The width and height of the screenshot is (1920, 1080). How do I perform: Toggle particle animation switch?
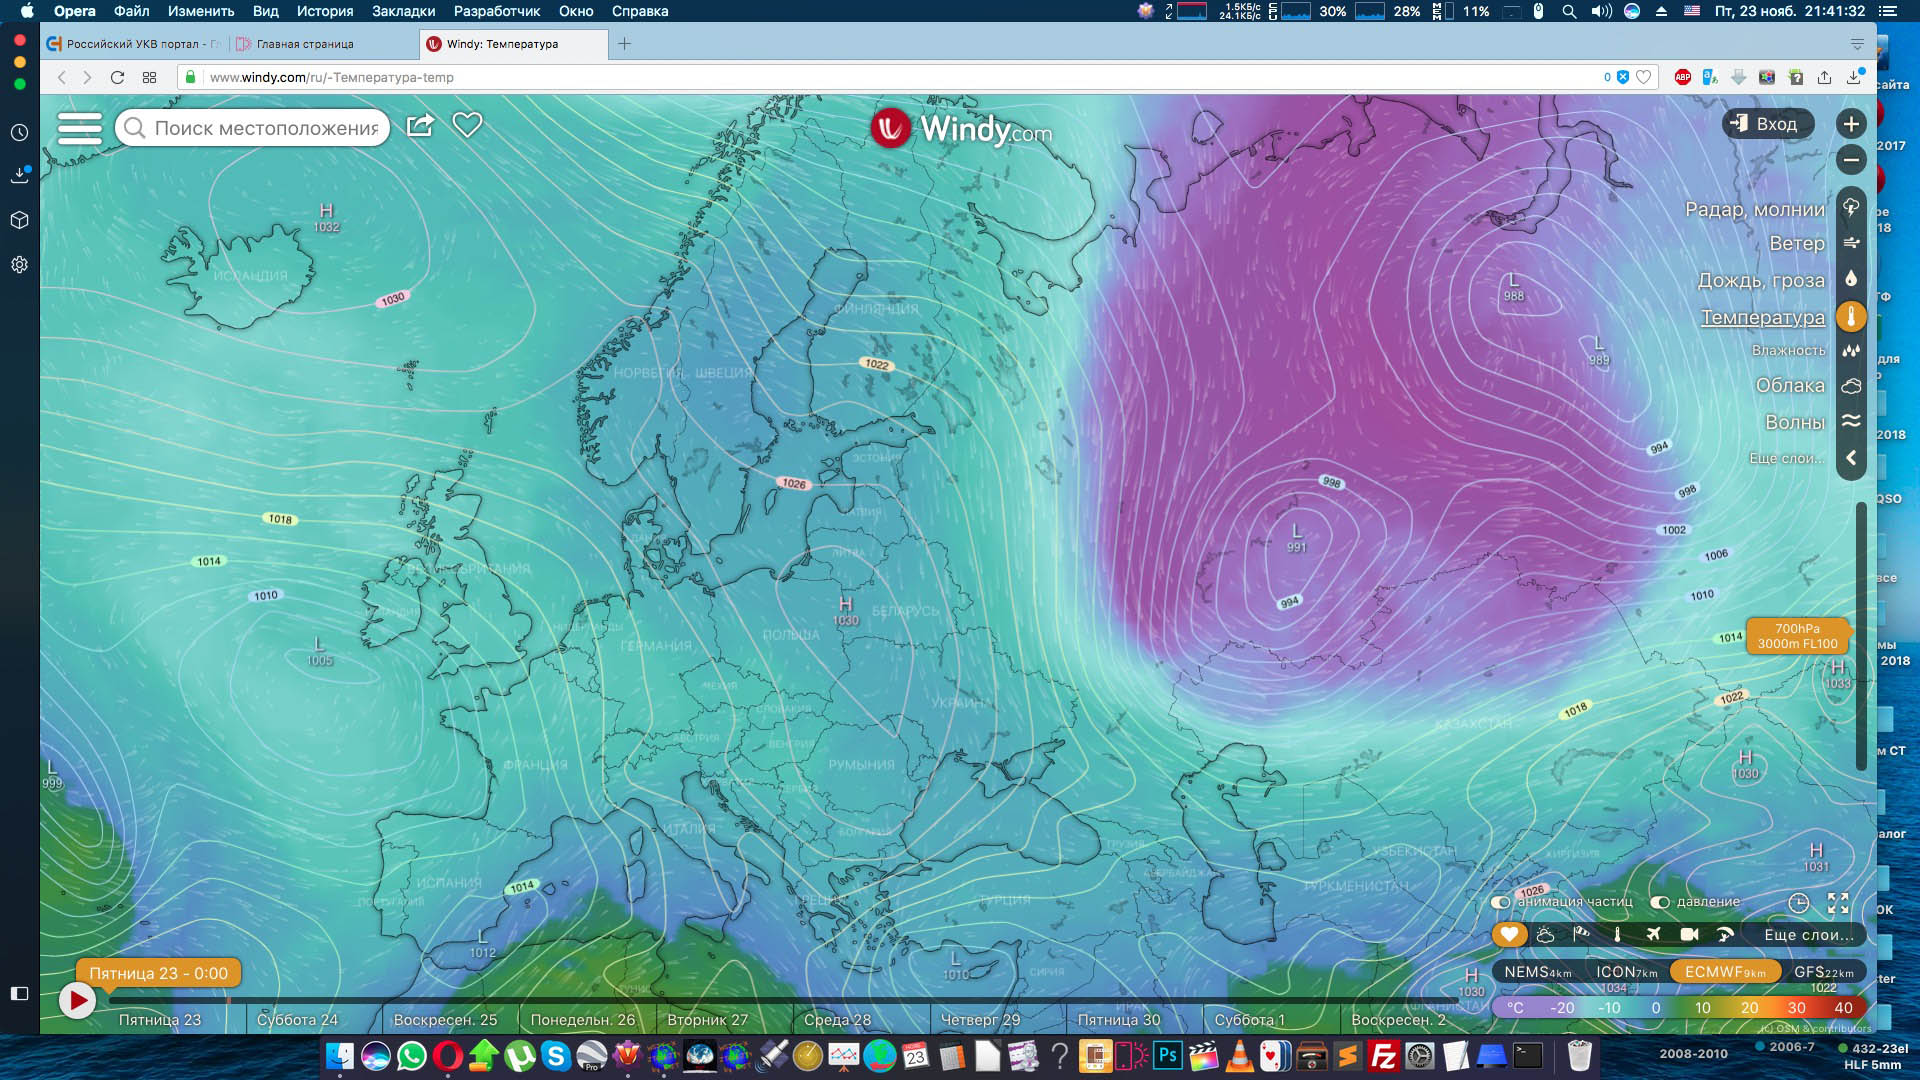(1500, 902)
